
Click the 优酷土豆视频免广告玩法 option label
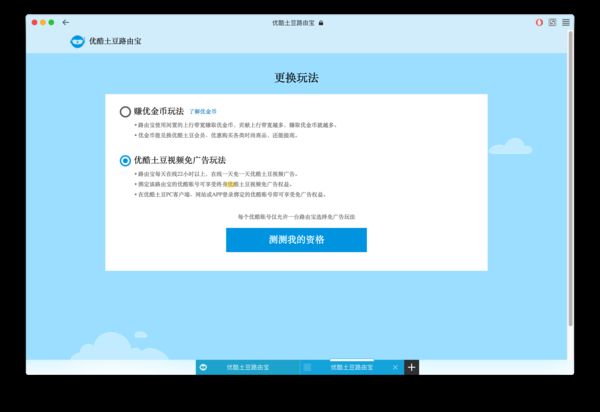[x=180, y=160]
